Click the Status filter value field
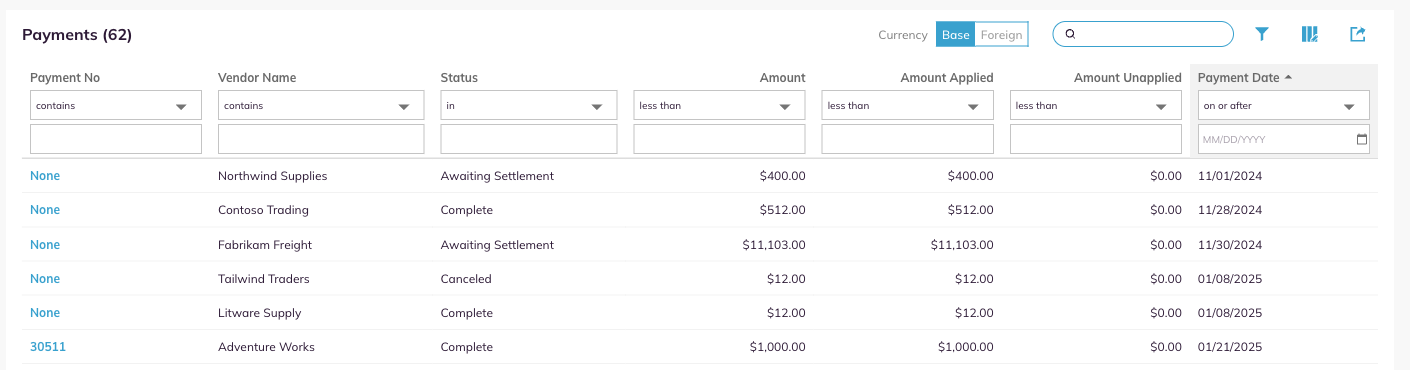Screen dimensions: 1410x370 click(529, 139)
